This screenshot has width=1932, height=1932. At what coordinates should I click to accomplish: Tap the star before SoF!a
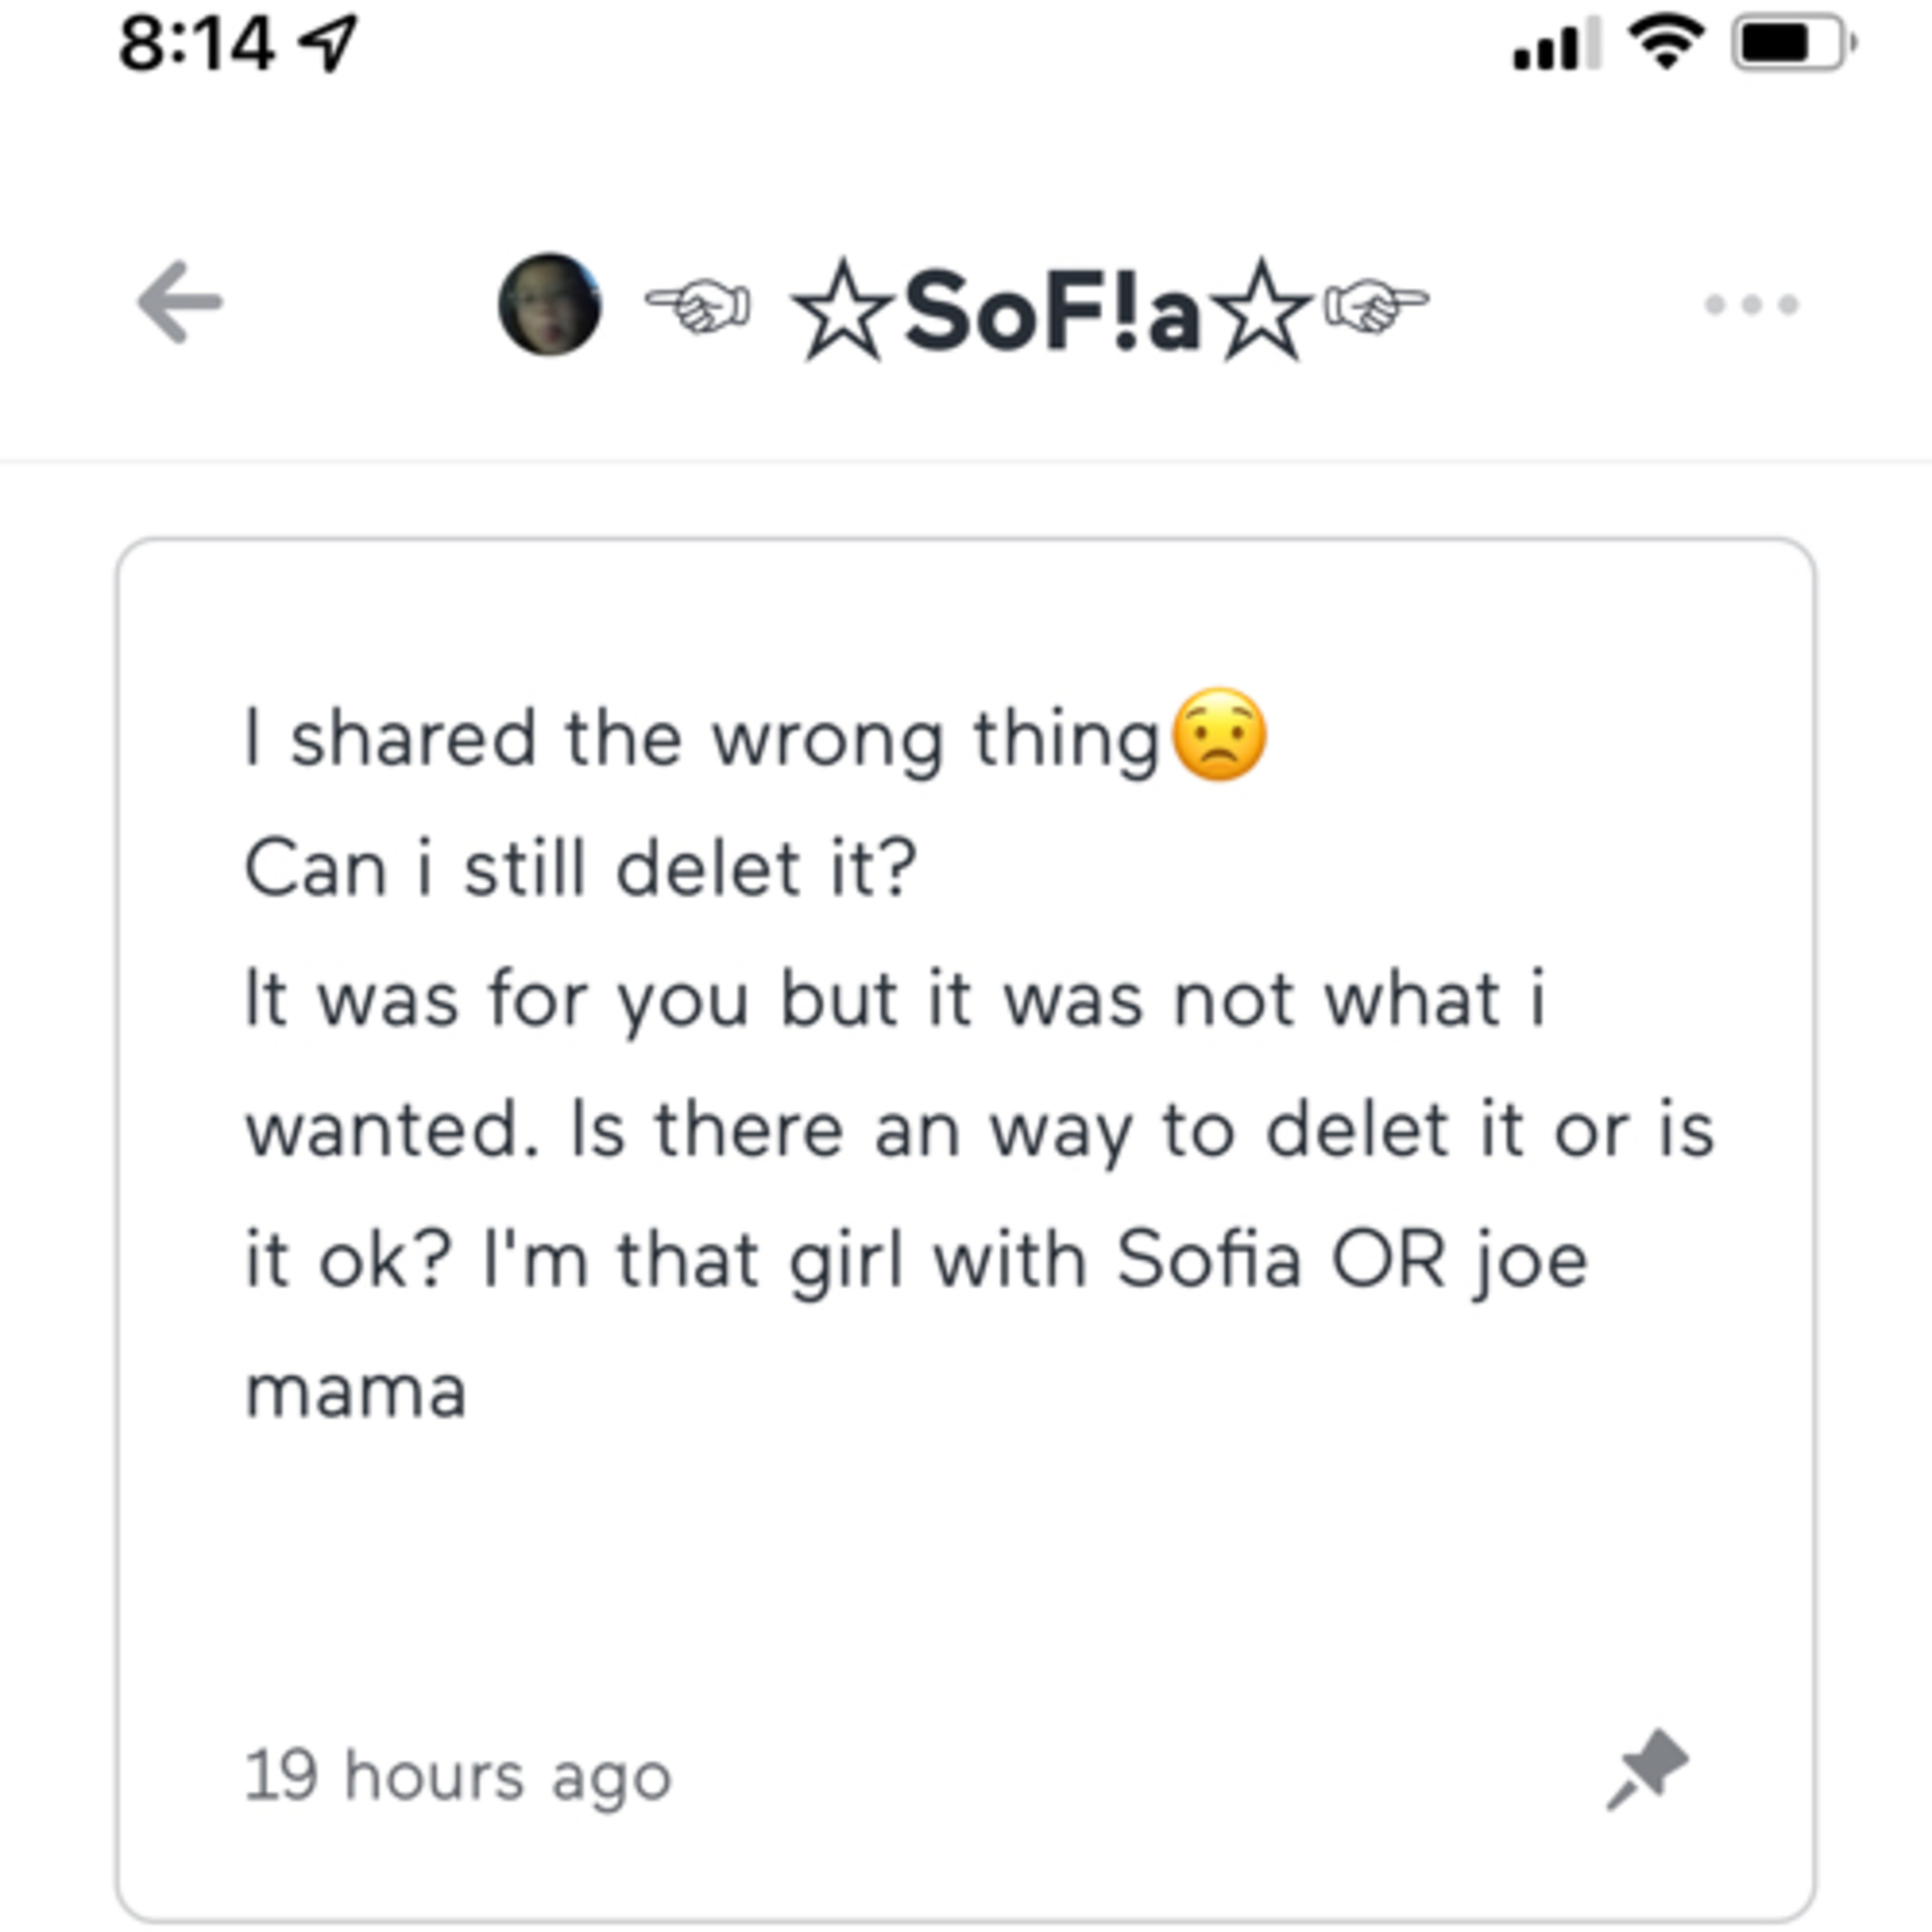(843, 311)
